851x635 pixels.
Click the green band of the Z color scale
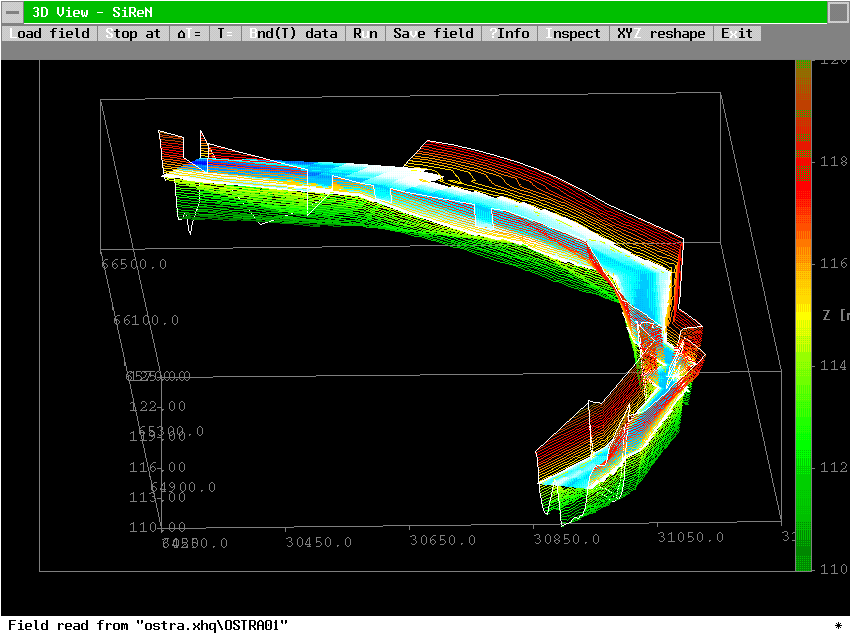click(802, 450)
